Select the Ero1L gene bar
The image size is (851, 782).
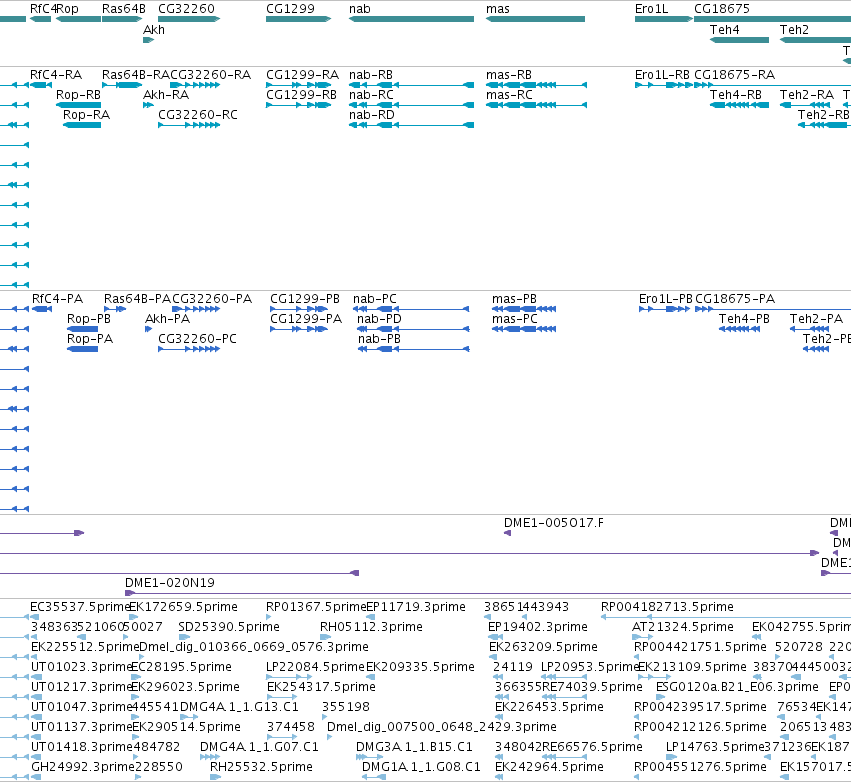pyautogui.click(x=664, y=19)
